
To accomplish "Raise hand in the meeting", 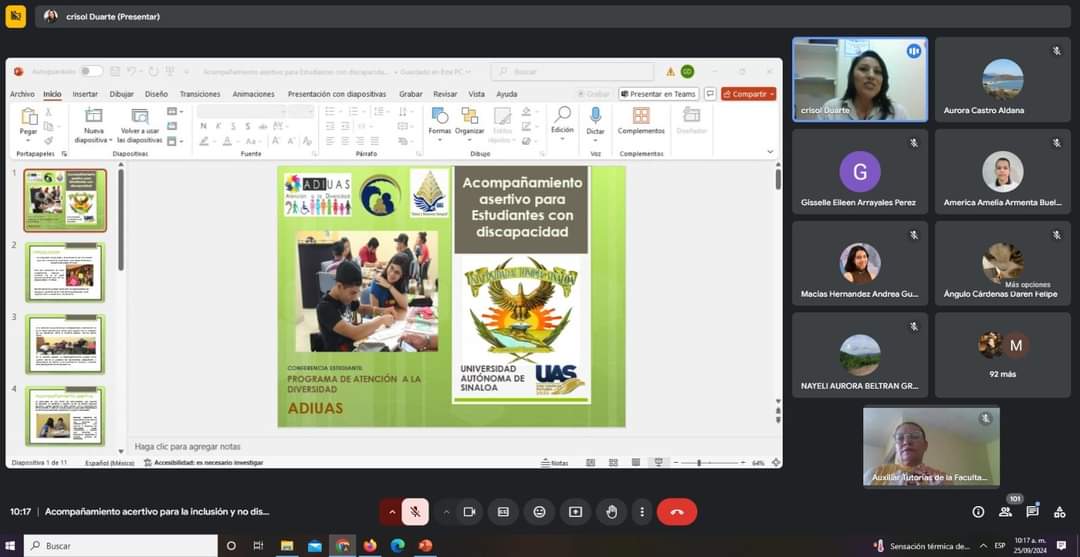I will 611,512.
